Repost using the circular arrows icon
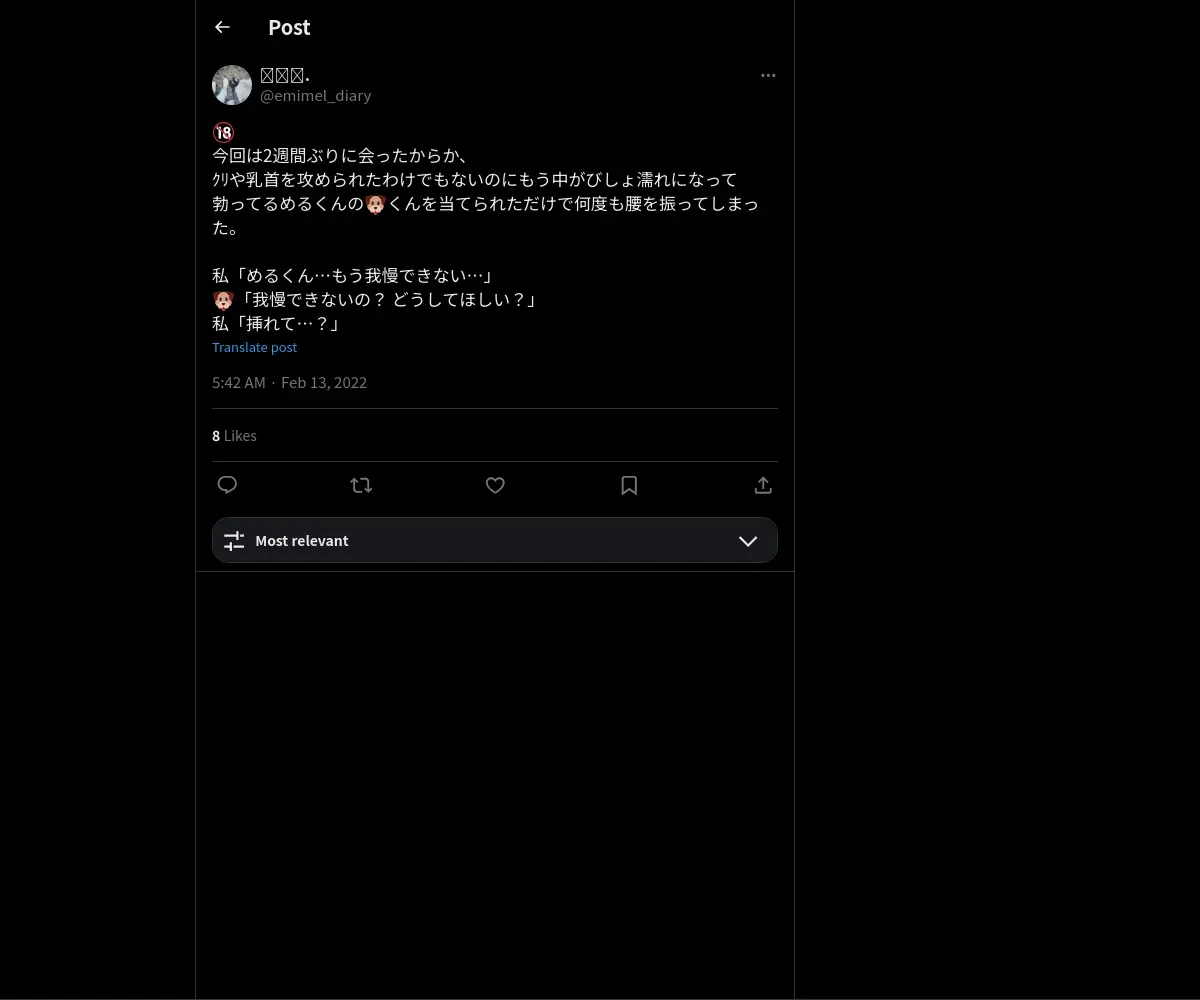 pos(361,485)
